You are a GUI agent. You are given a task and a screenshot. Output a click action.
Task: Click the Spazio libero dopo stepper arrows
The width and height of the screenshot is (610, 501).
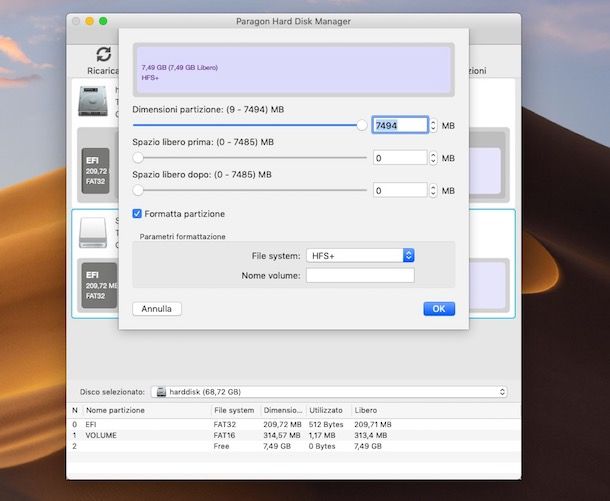[433, 191]
